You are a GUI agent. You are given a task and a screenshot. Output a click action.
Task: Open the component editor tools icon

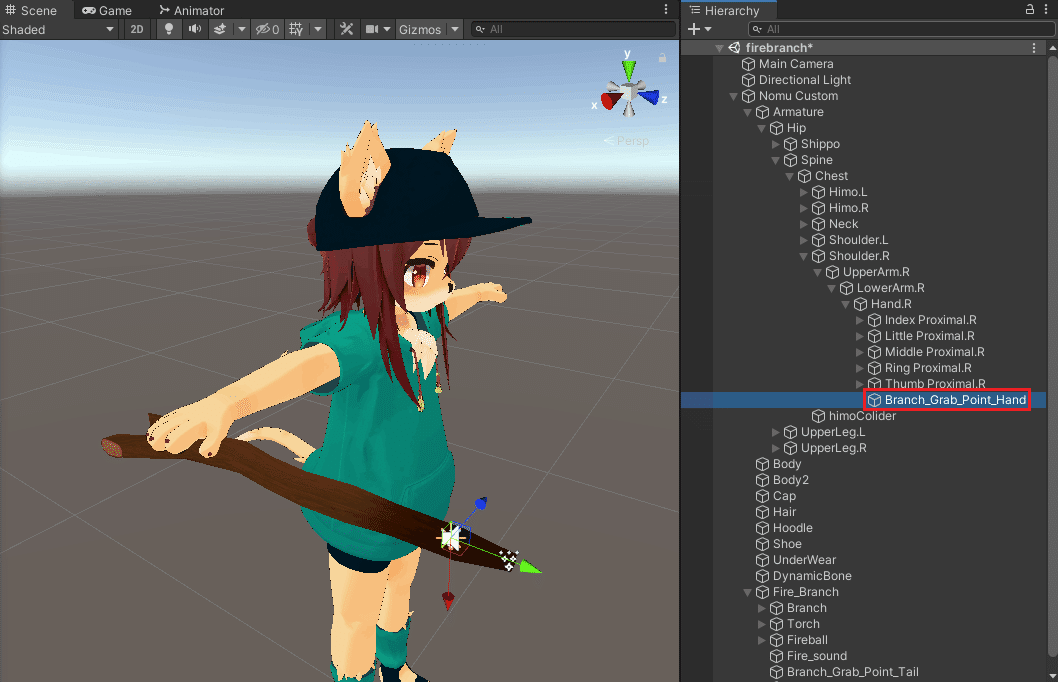click(x=347, y=29)
